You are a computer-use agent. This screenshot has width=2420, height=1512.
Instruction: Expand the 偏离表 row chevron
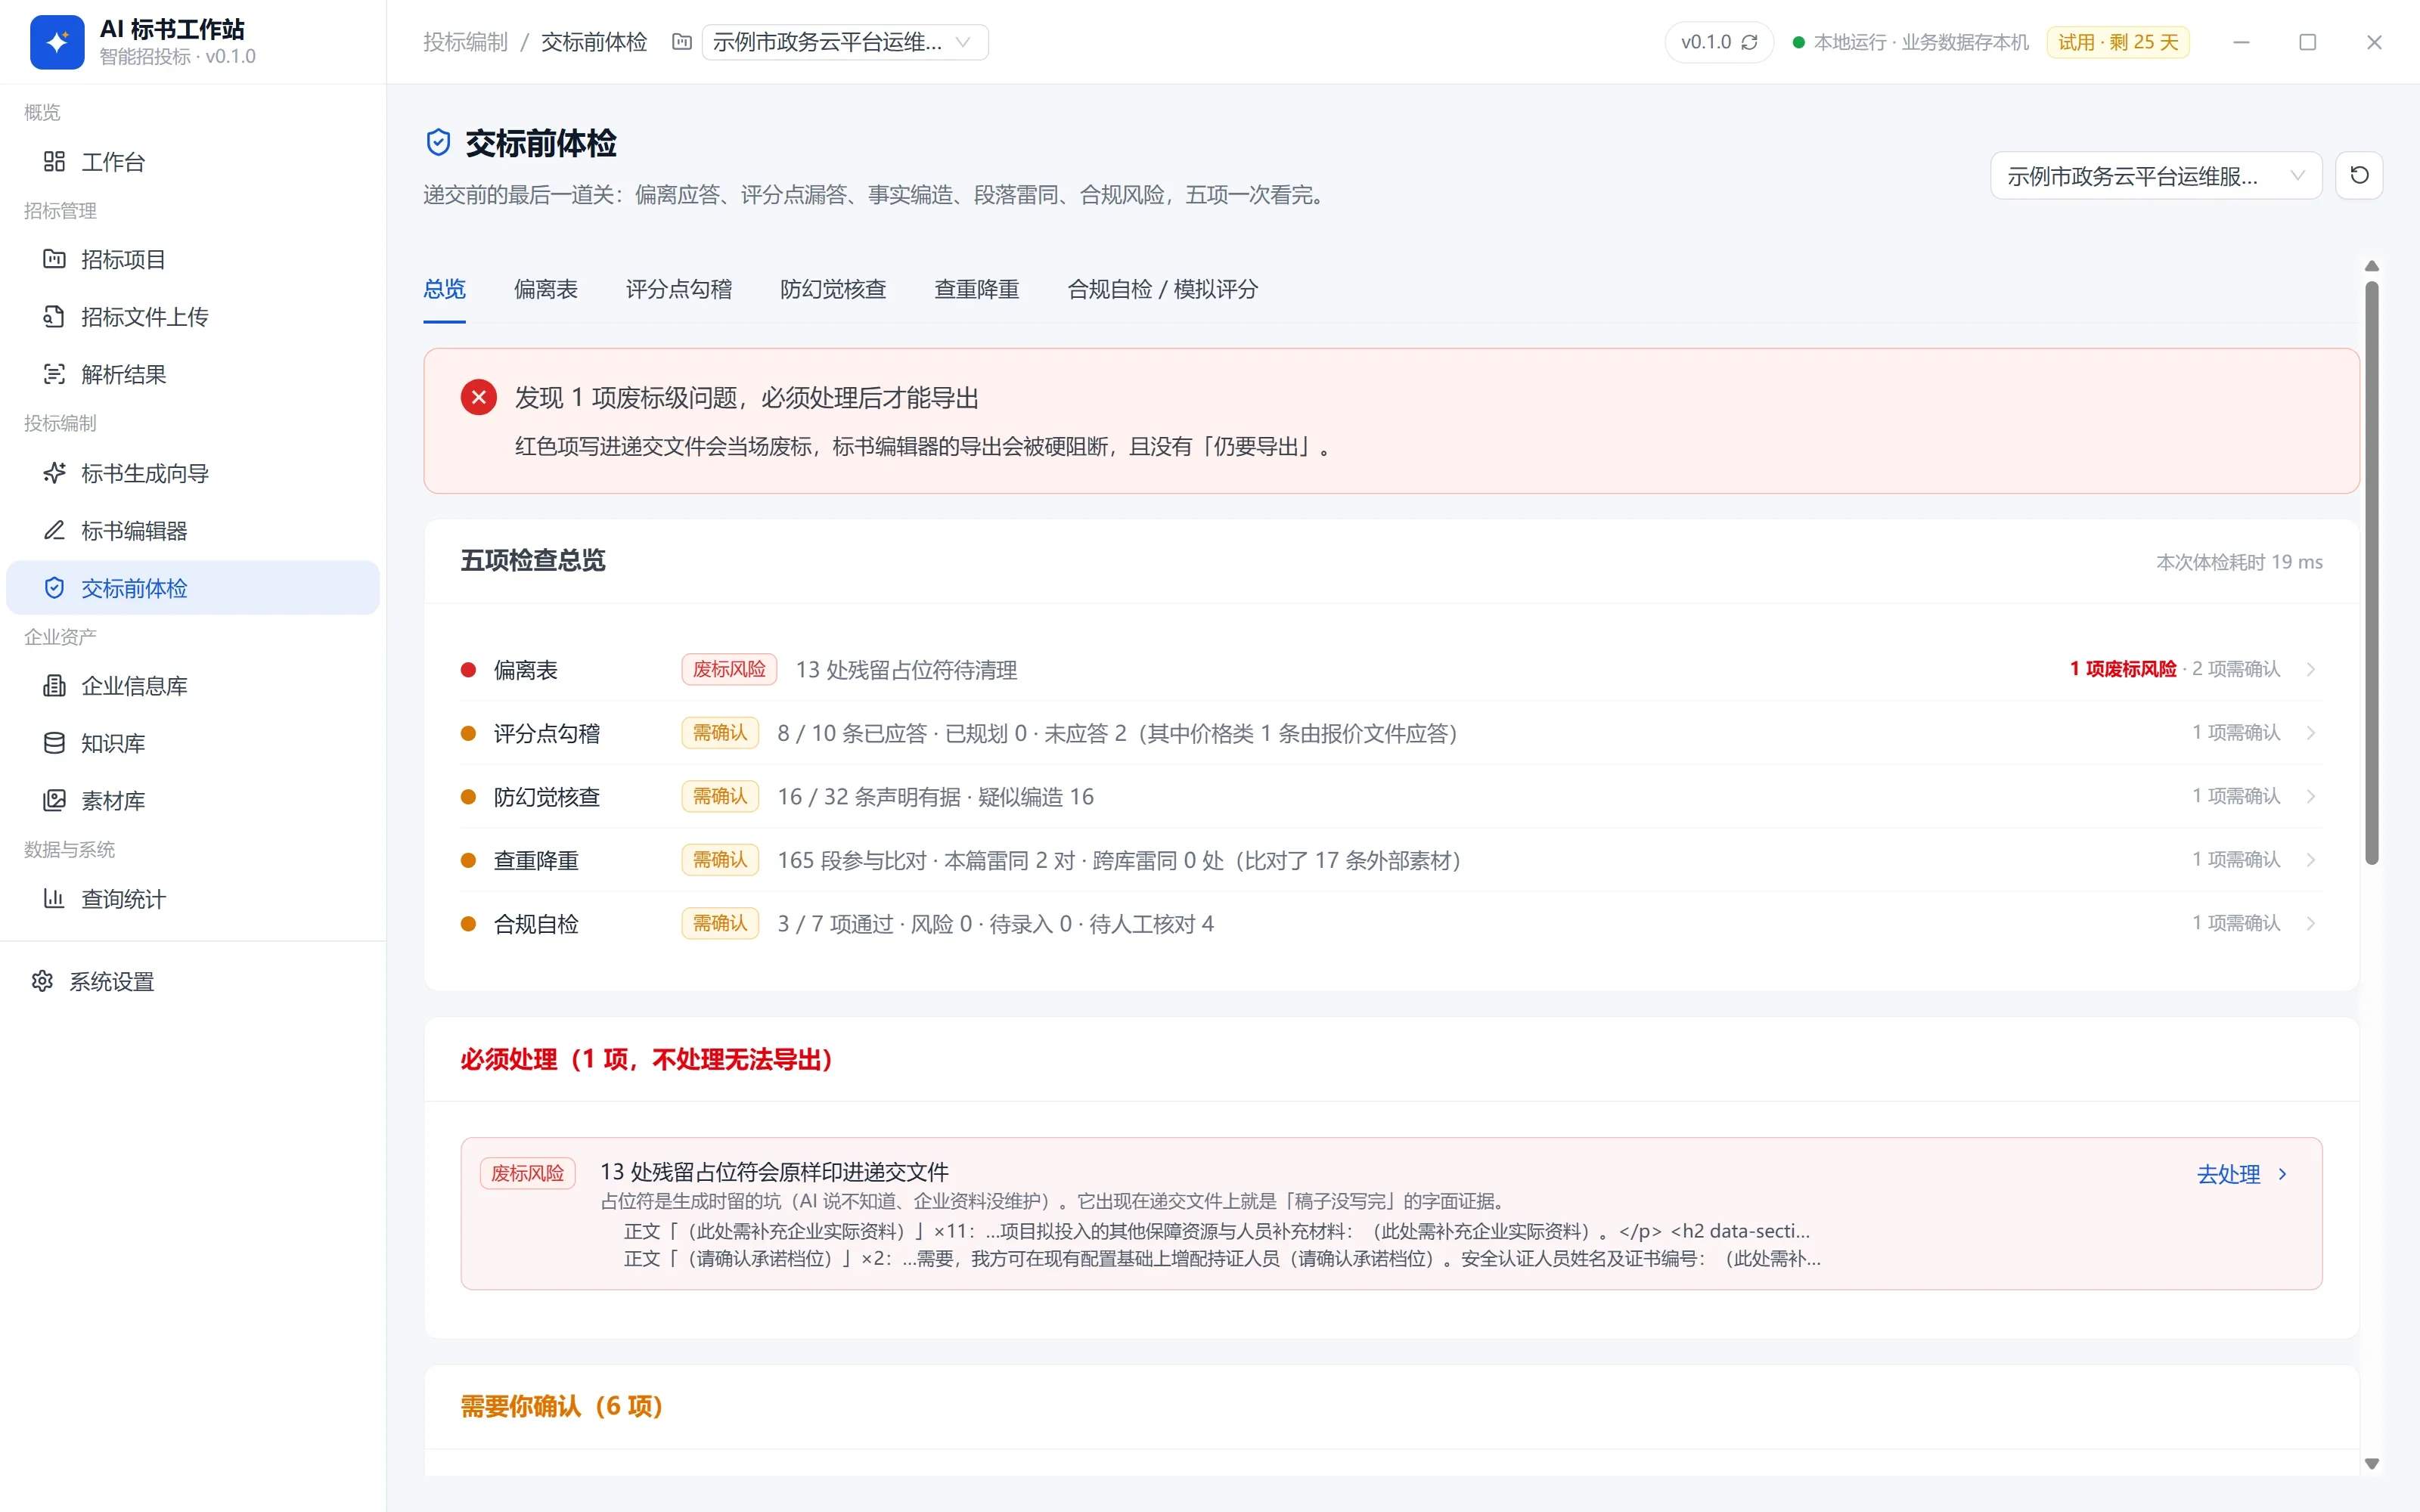(2311, 669)
